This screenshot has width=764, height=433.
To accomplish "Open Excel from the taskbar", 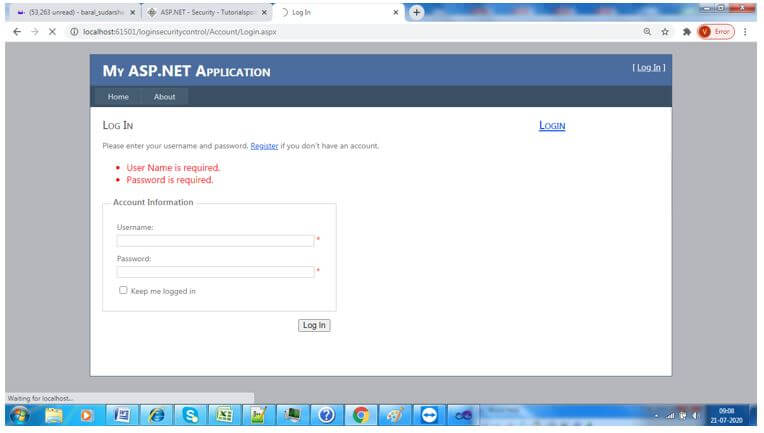I will (224, 415).
